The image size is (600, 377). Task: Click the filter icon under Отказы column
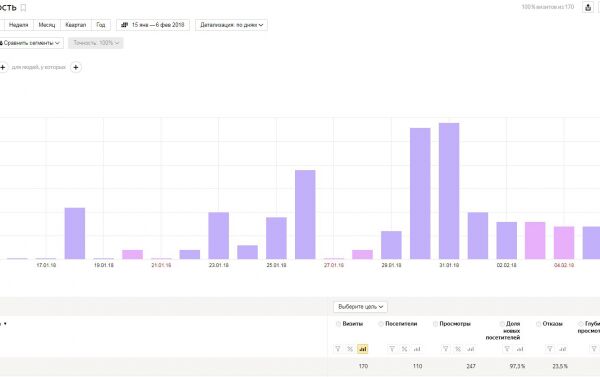tap(549, 349)
